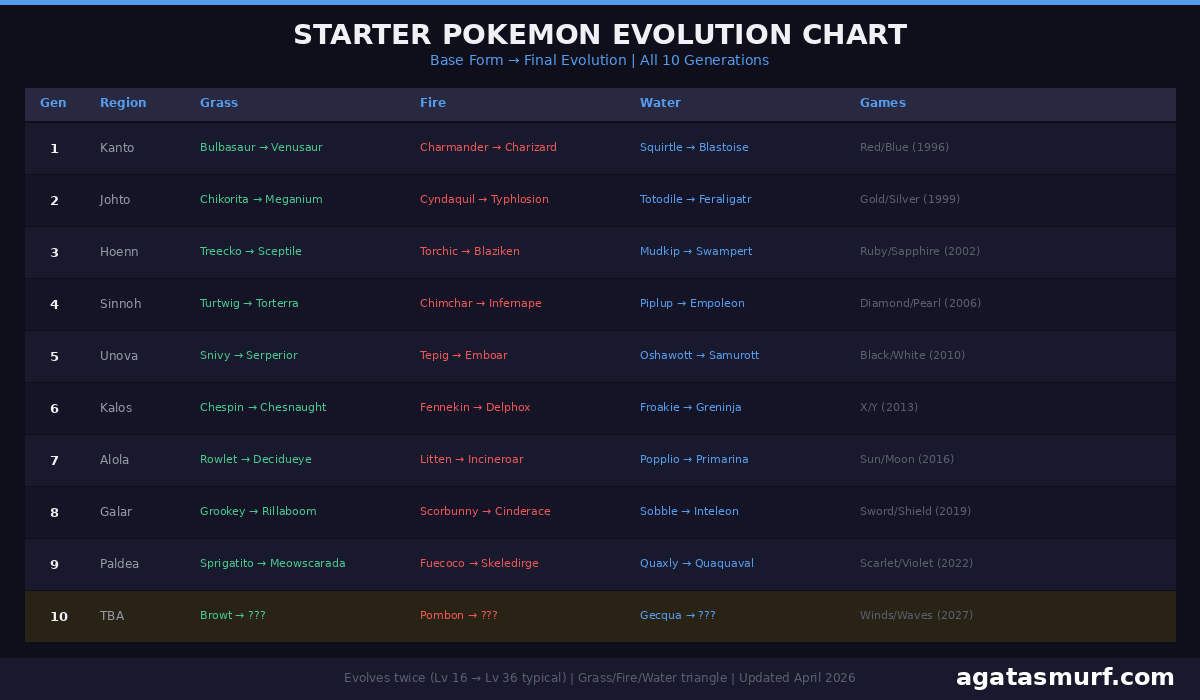Click generation number 10
This screenshot has width=1200, height=700.
[x=59, y=617]
